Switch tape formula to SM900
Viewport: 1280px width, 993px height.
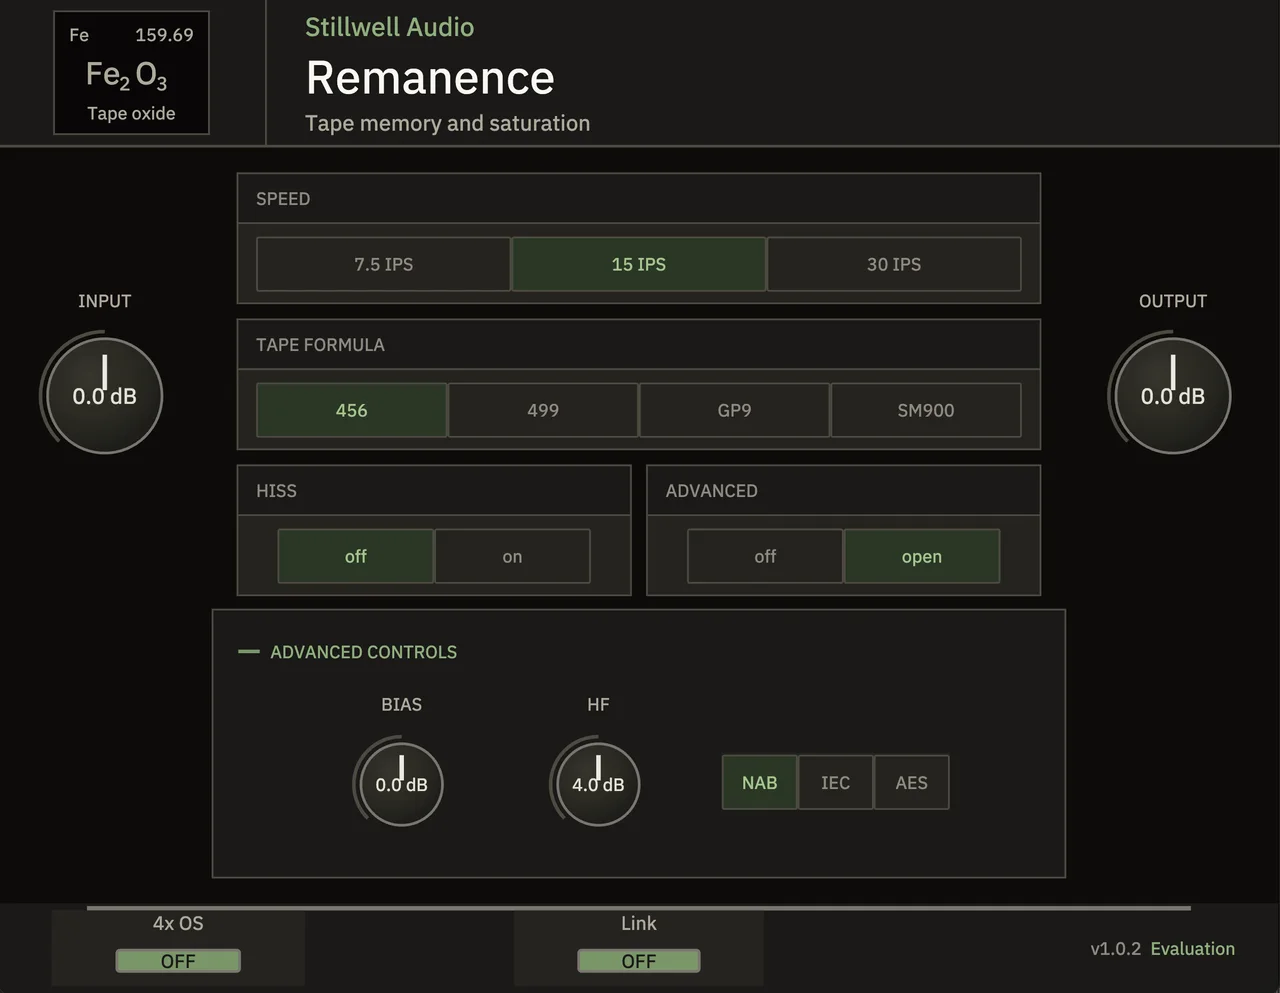926,410
